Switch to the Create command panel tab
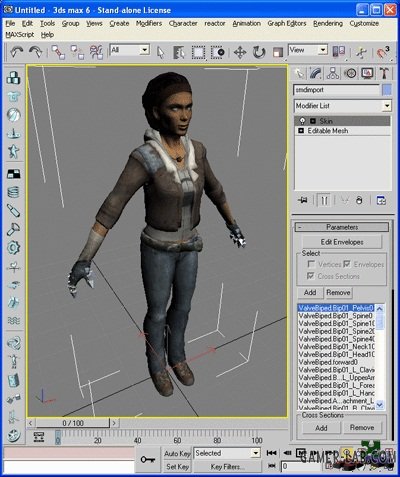Viewport: 400px width, 477px height. point(299,73)
